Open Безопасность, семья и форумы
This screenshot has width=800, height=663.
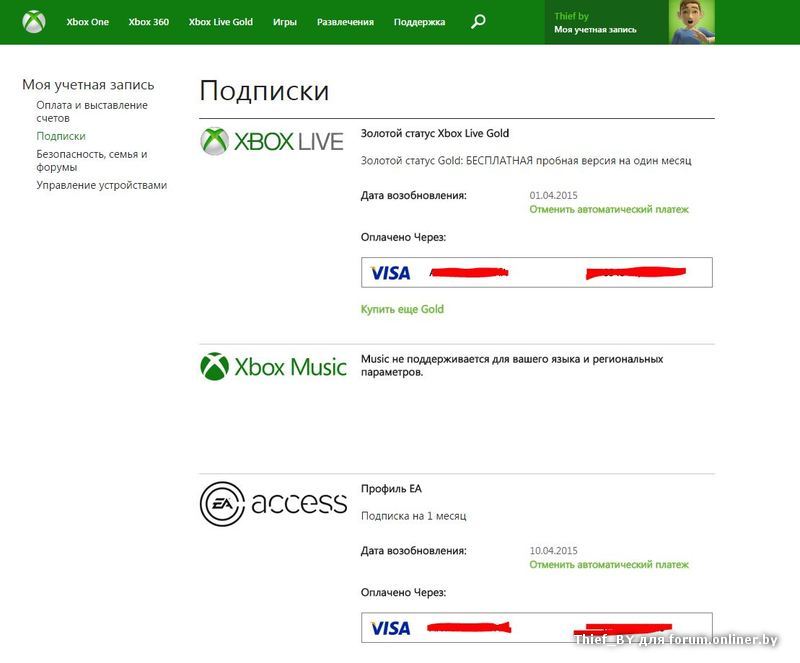(x=92, y=160)
